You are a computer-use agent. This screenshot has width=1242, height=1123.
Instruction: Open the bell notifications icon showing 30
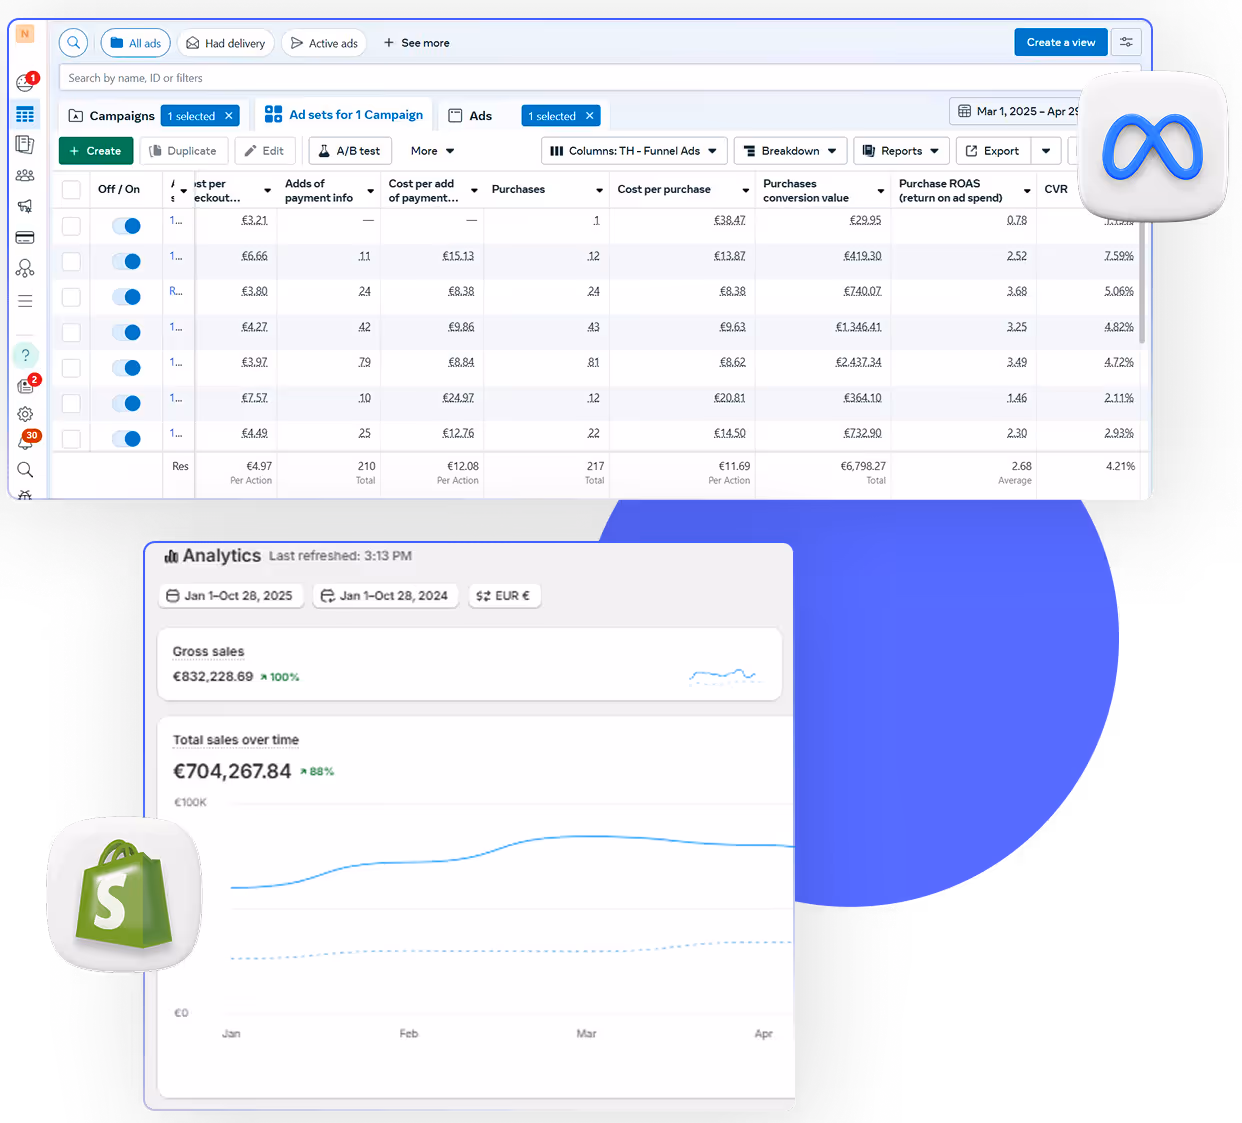pyautogui.click(x=25, y=440)
